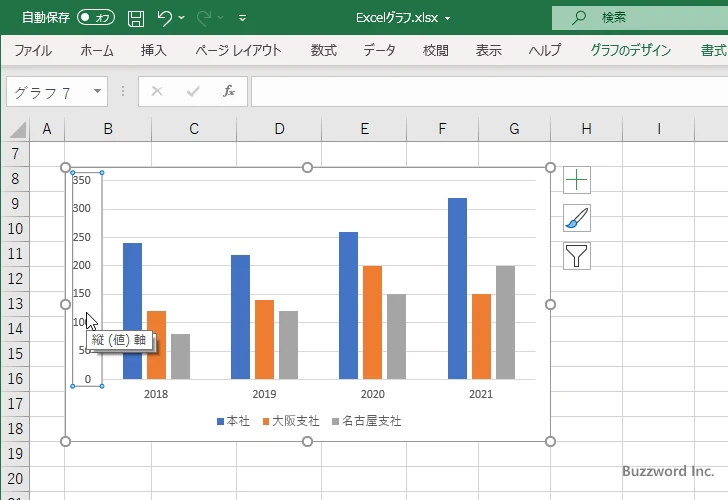The width and height of the screenshot is (728, 500).
Task: Switch to the データ tab
Action: coord(379,50)
